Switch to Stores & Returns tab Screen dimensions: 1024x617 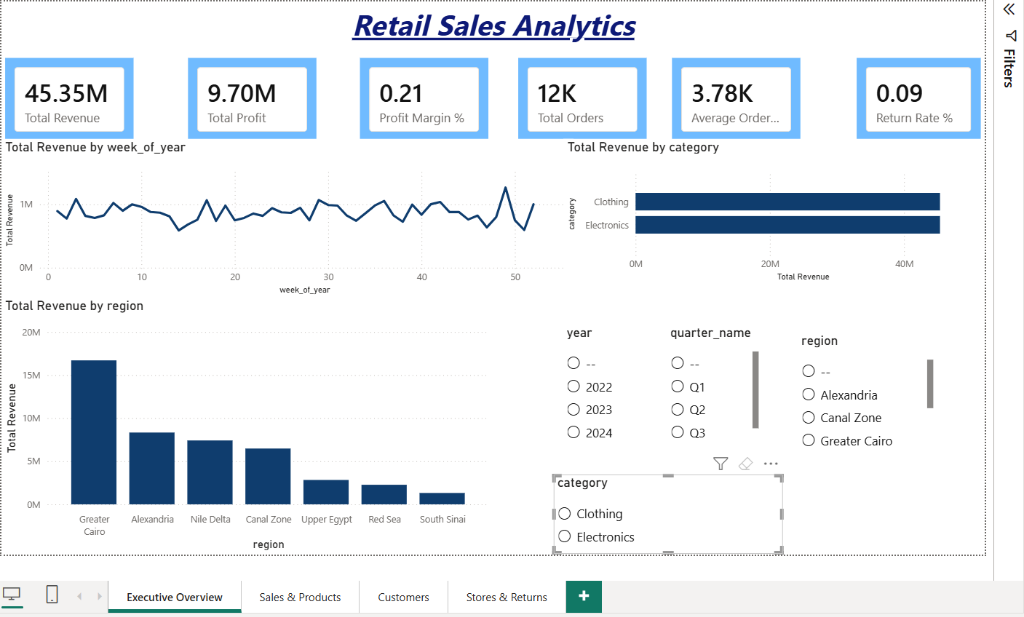click(507, 597)
